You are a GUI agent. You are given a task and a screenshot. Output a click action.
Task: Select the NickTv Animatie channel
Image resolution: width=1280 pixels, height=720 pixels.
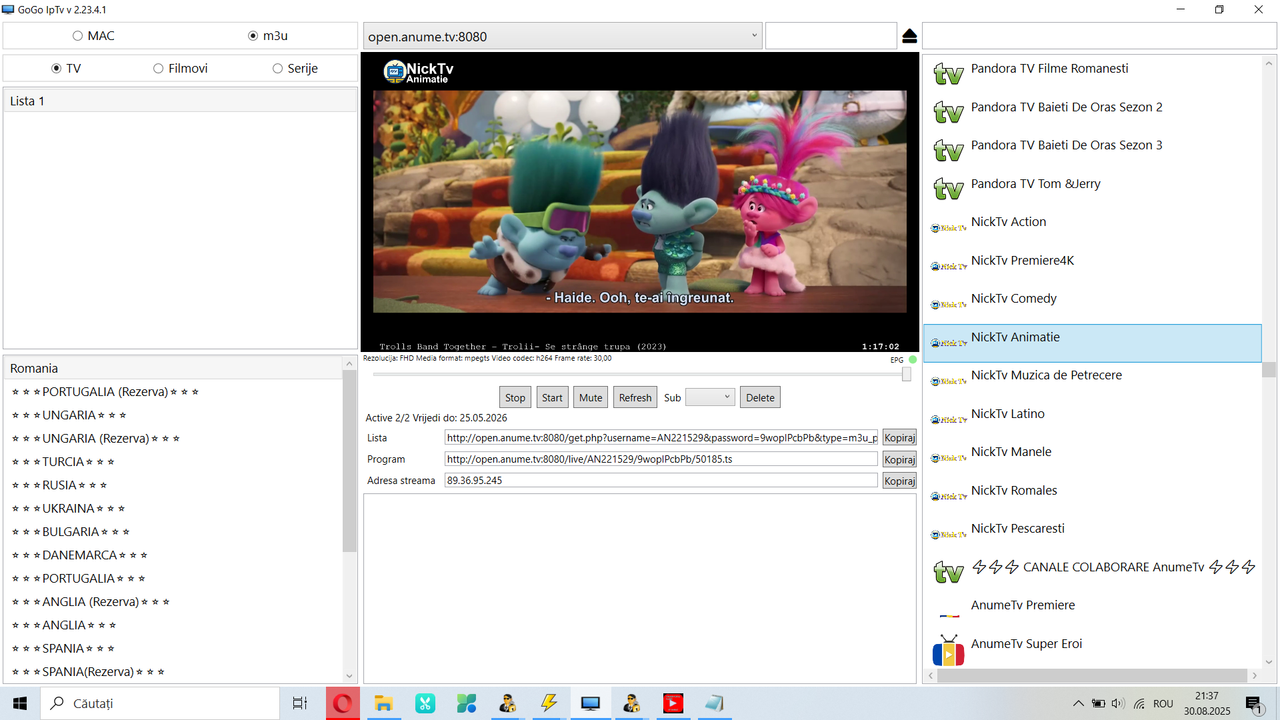coord(1092,343)
